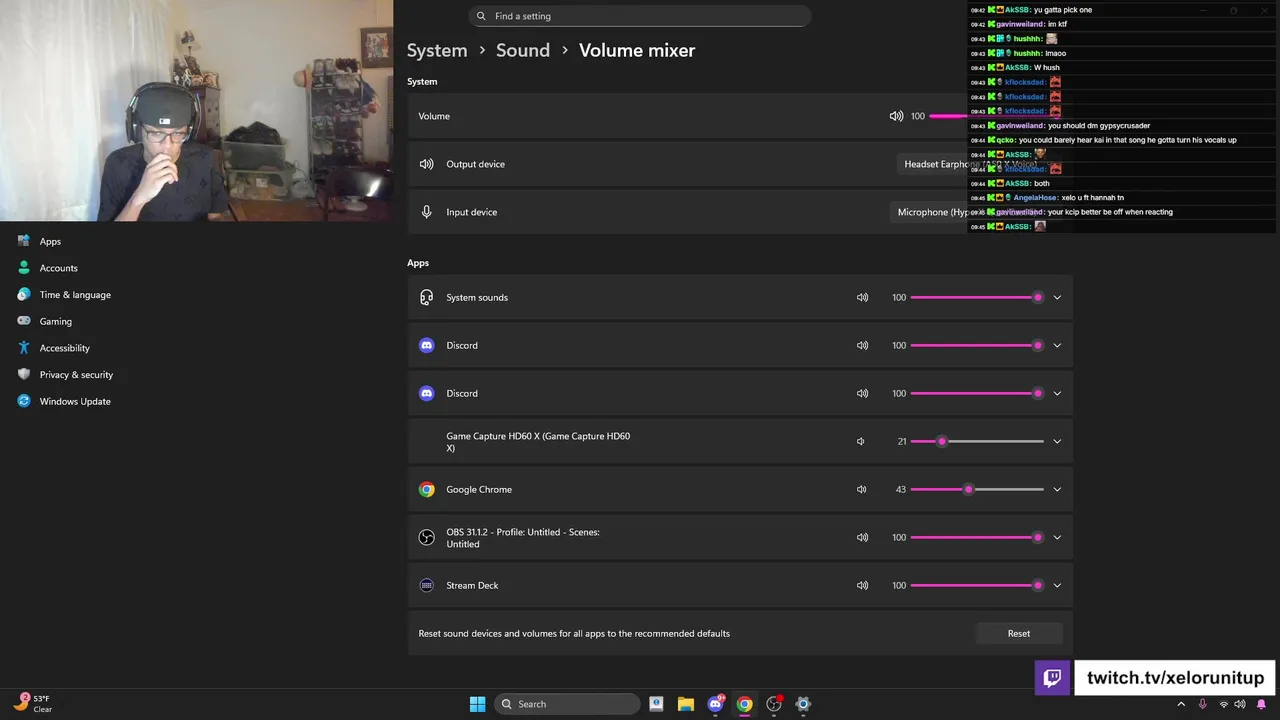The width and height of the screenshot is (1280, 720).
Task: Adjust System sounds volume slider
Action: tap(977, 297)
